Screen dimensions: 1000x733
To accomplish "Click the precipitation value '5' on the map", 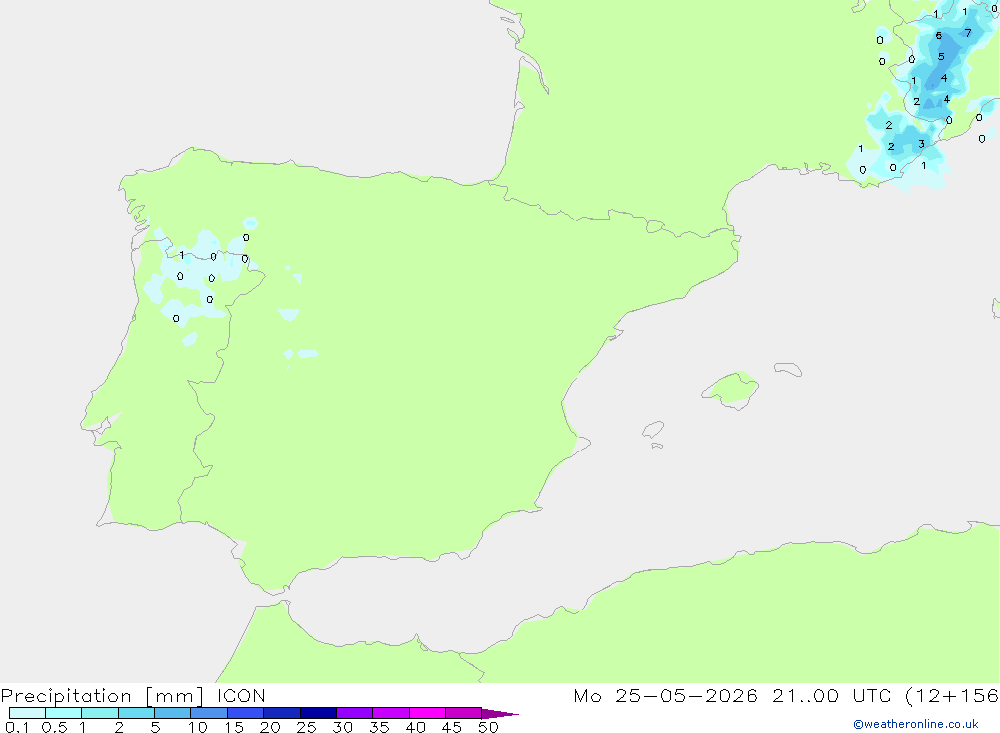I will pos(941,57).
